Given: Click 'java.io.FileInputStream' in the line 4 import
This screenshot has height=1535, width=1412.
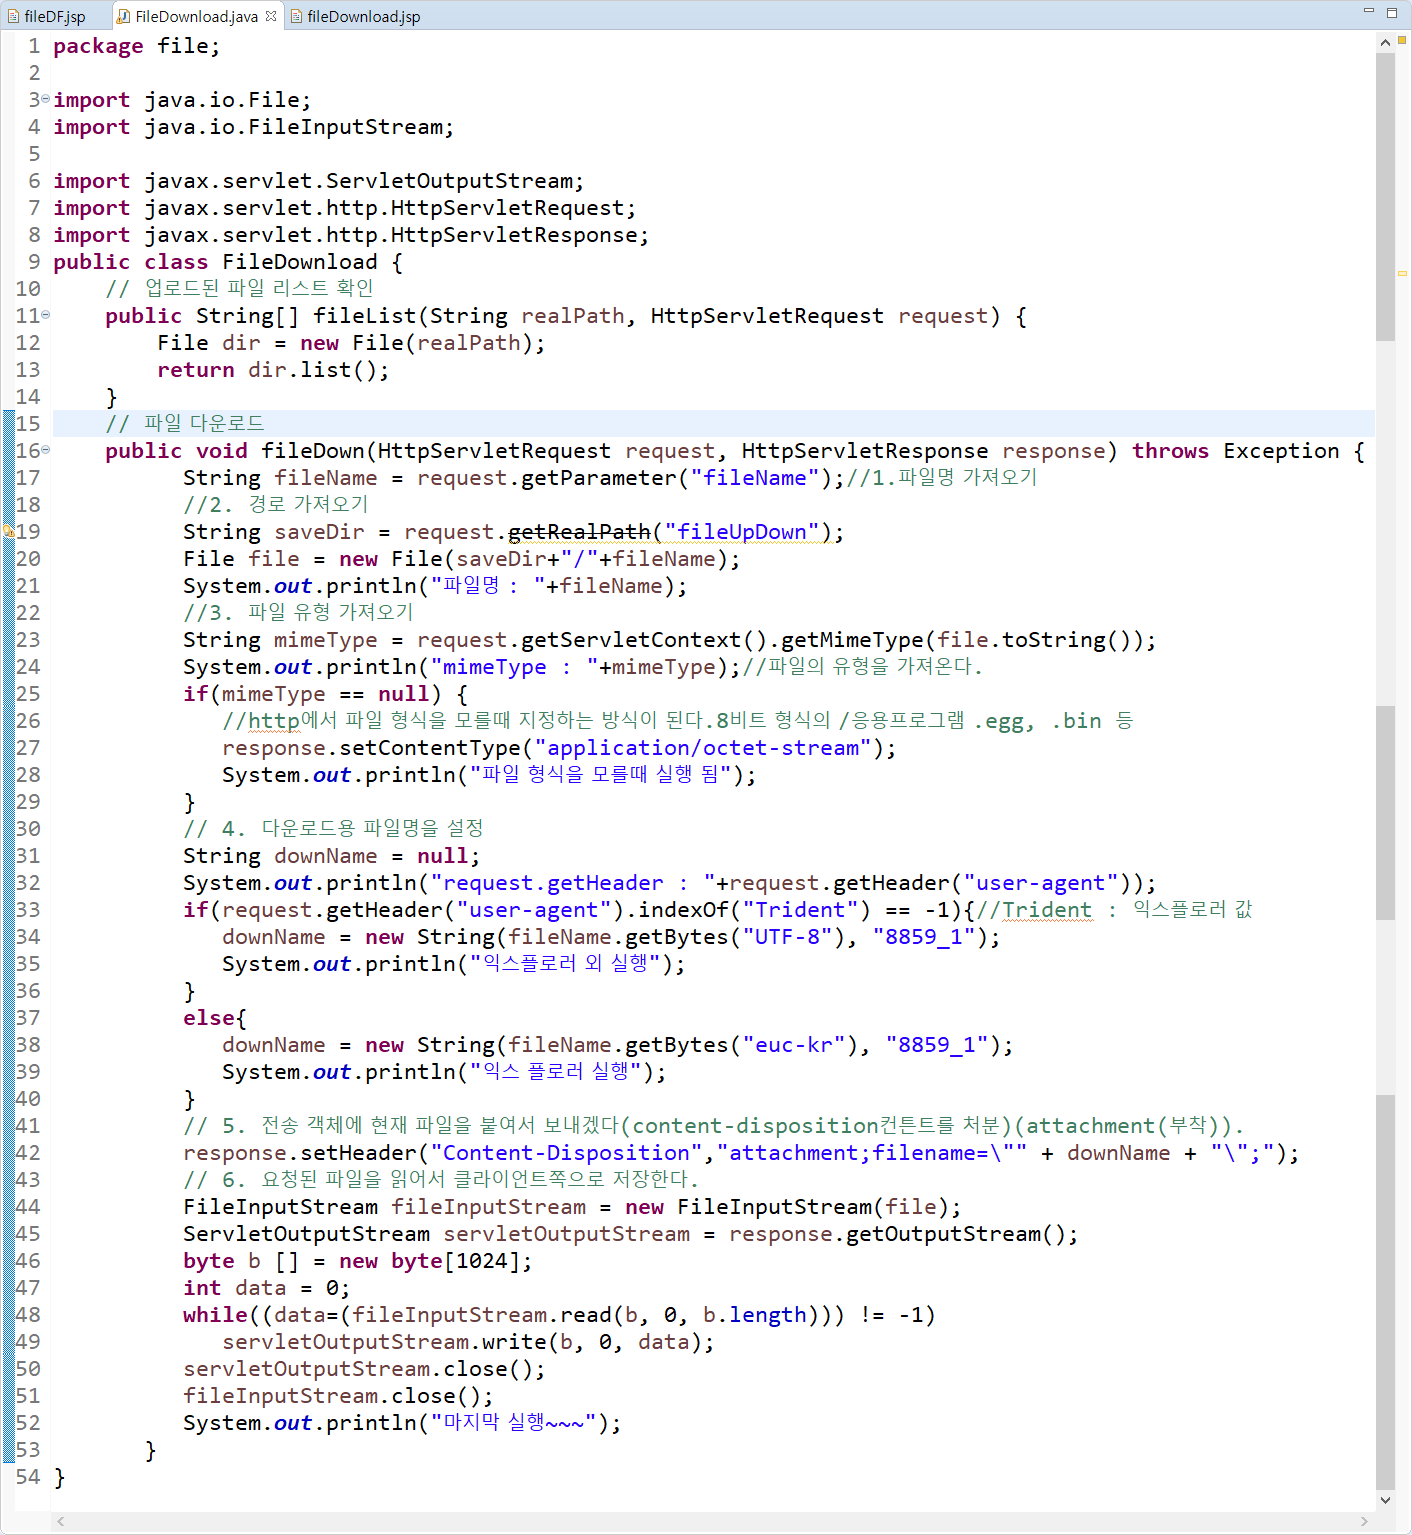Looking at the screenshot, I should click(x=294, y=127).
